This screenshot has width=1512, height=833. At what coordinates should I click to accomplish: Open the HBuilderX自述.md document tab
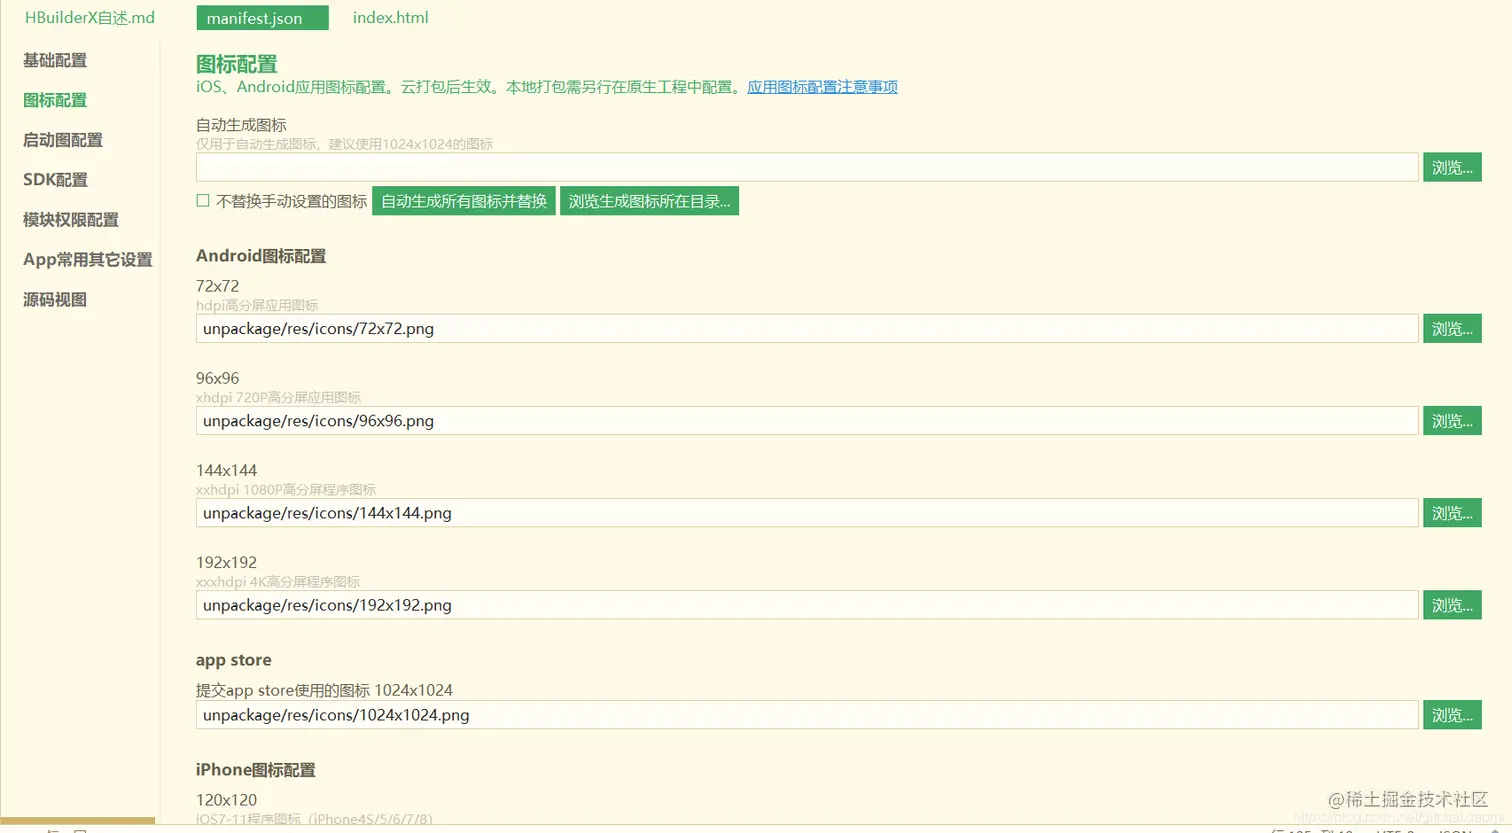pos(89,17)
